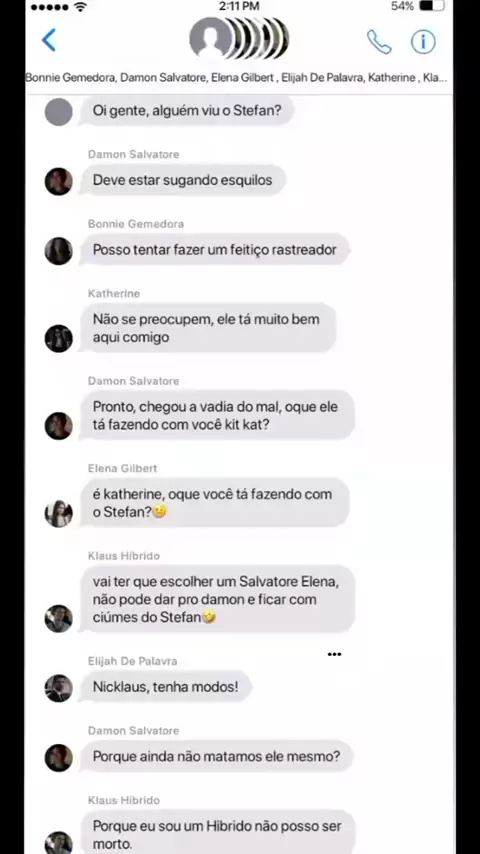Screen dimensions: 480x854
Task: Tap the Klaus Híbrido sender name above 'vai ter'
Action: pos(124,556)
